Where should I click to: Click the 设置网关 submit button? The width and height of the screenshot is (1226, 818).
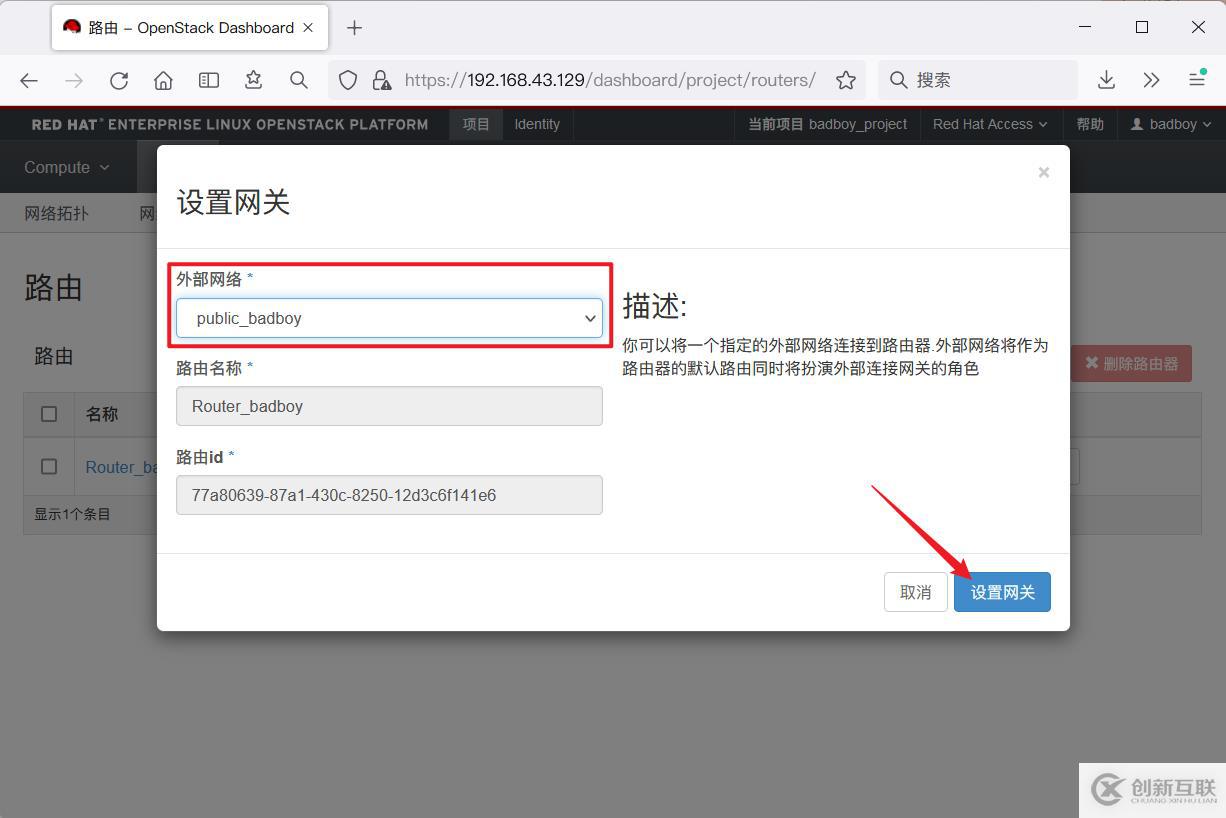coord(1002,592)
